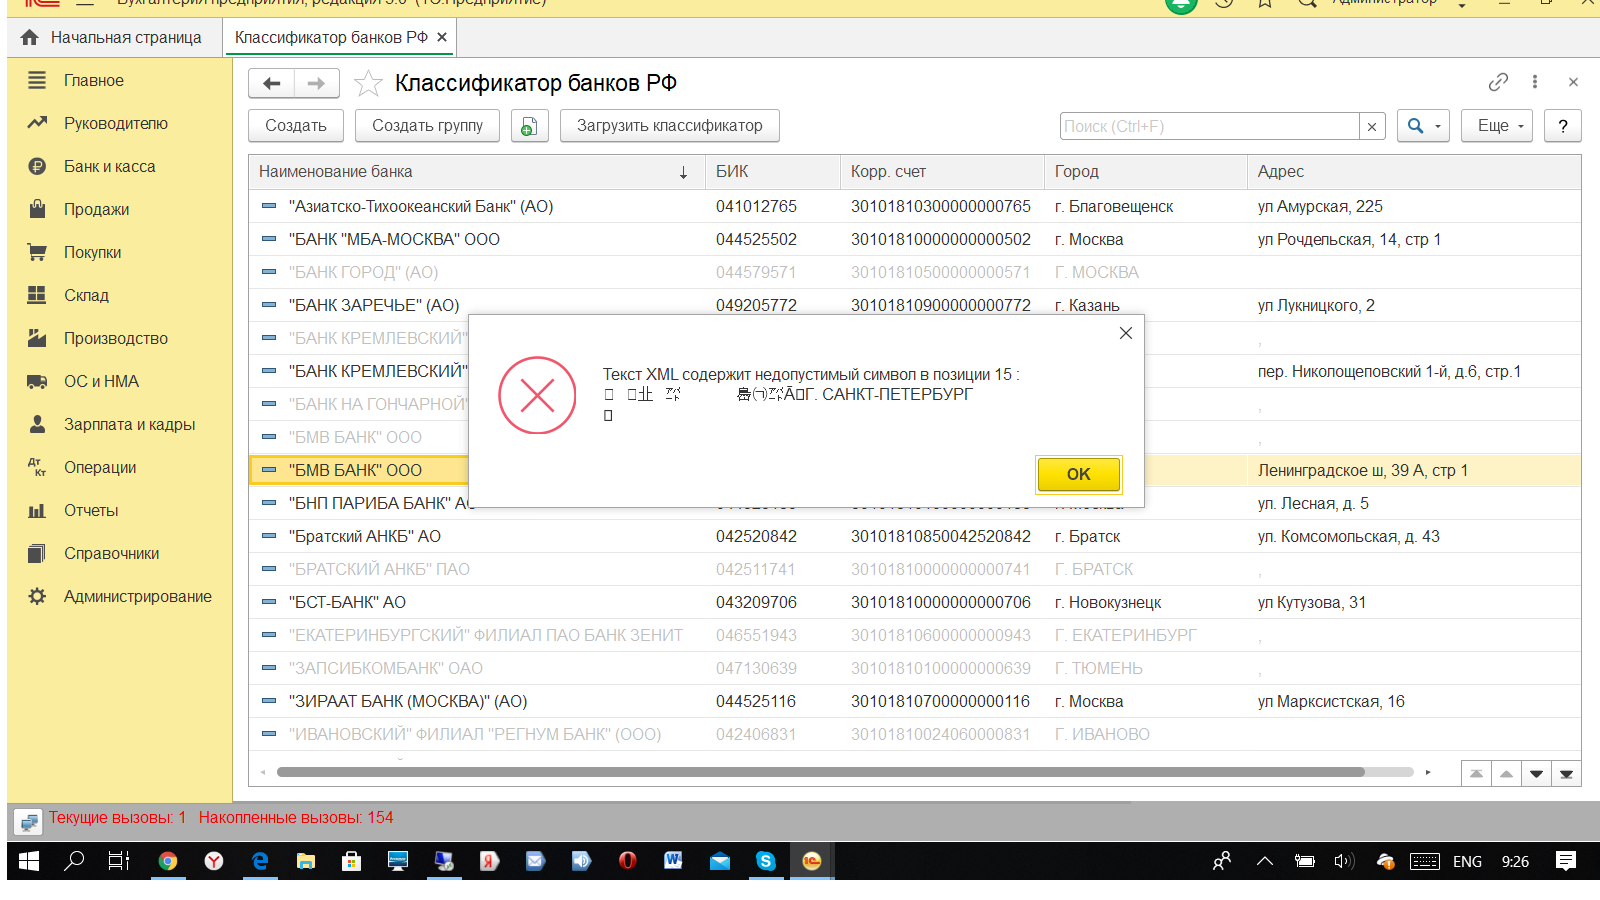Screen dimensions: 1600x900
Task: Open the Банк и касса section
Action: click(x=109, y=167)
